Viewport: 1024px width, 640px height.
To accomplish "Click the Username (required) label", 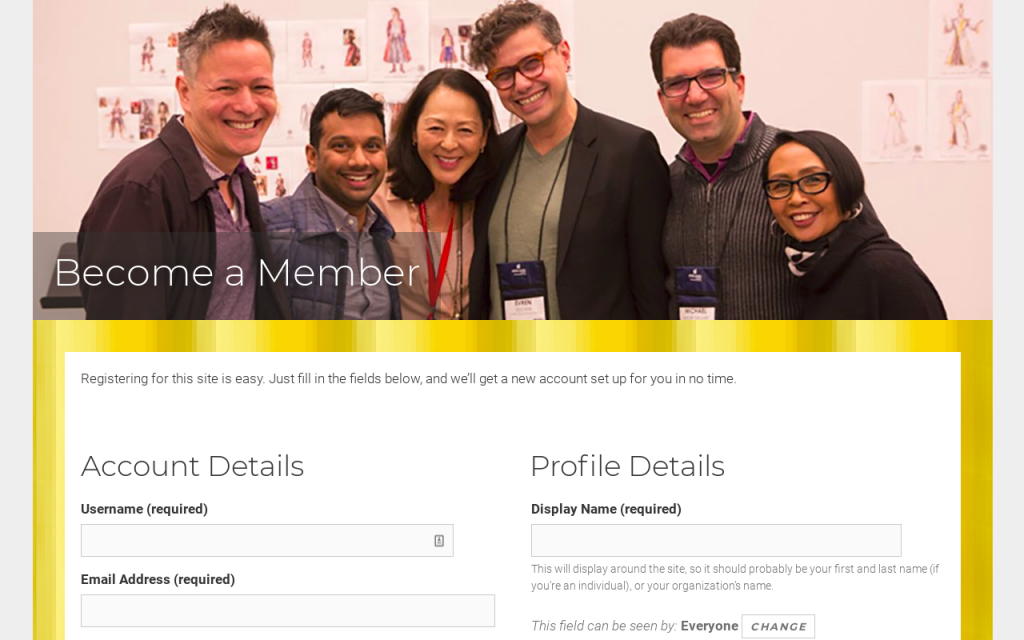I will coord(144,509).
